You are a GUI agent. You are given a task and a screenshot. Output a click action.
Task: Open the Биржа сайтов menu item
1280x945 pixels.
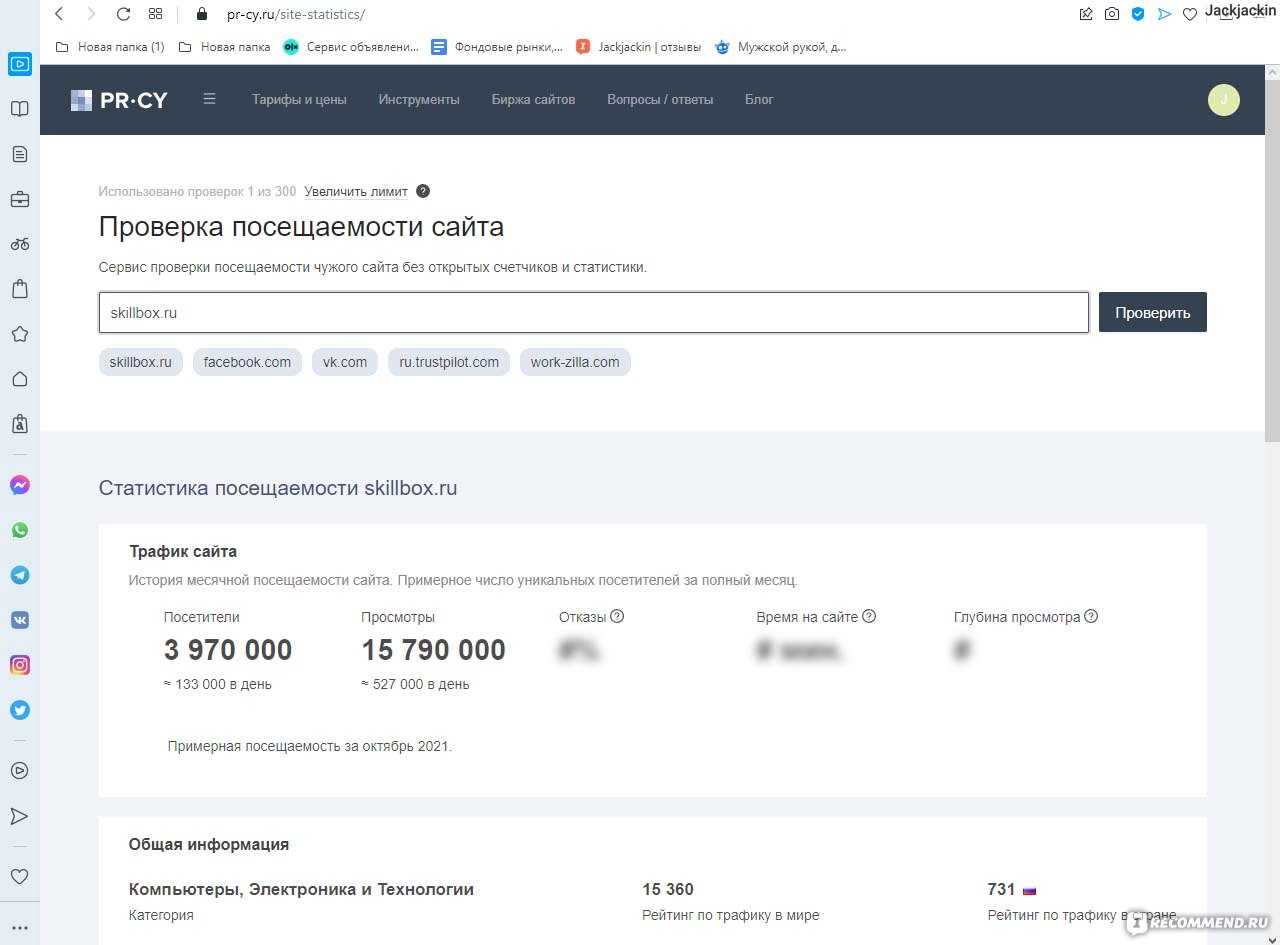[533, 99]
